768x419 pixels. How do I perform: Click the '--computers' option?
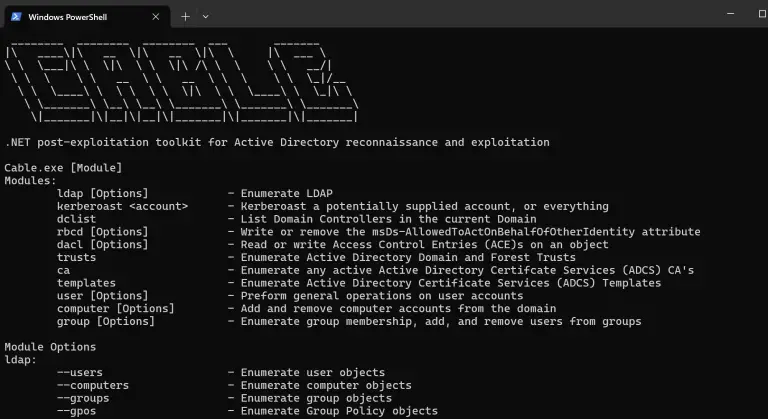pos(93,385)
